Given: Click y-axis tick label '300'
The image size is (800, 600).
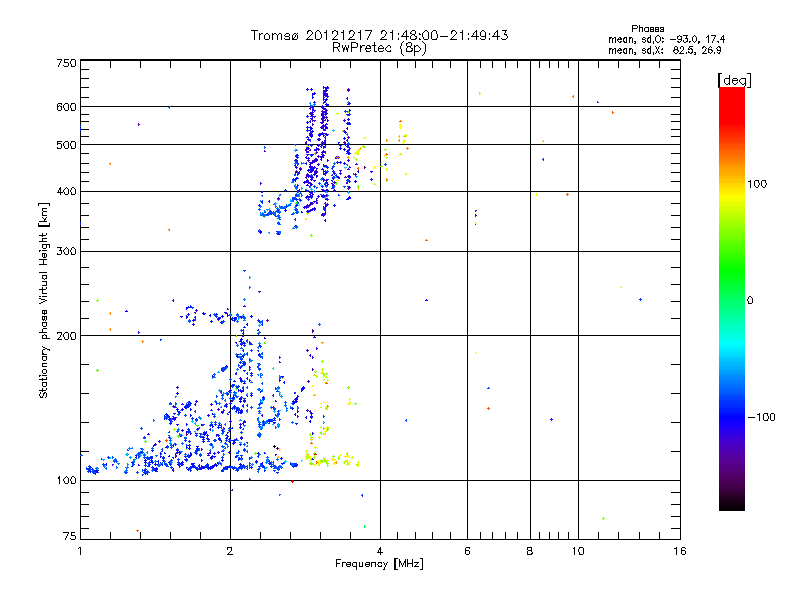Looking at the screenshot, I should 66,252.
